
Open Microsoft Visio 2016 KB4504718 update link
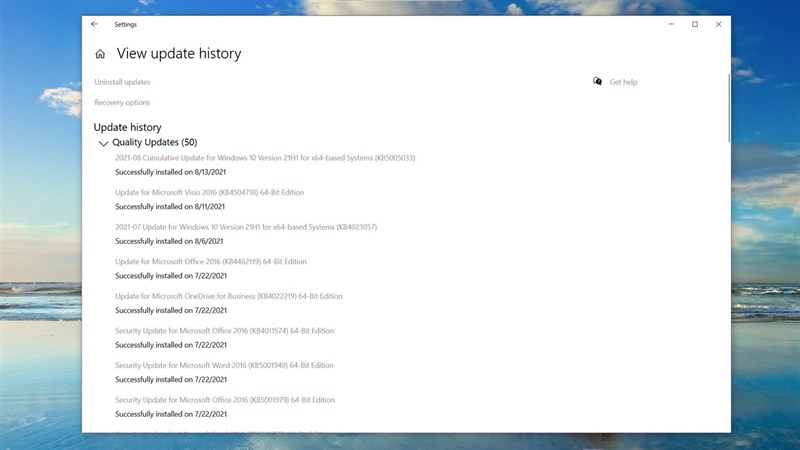[x=209, y=192]
